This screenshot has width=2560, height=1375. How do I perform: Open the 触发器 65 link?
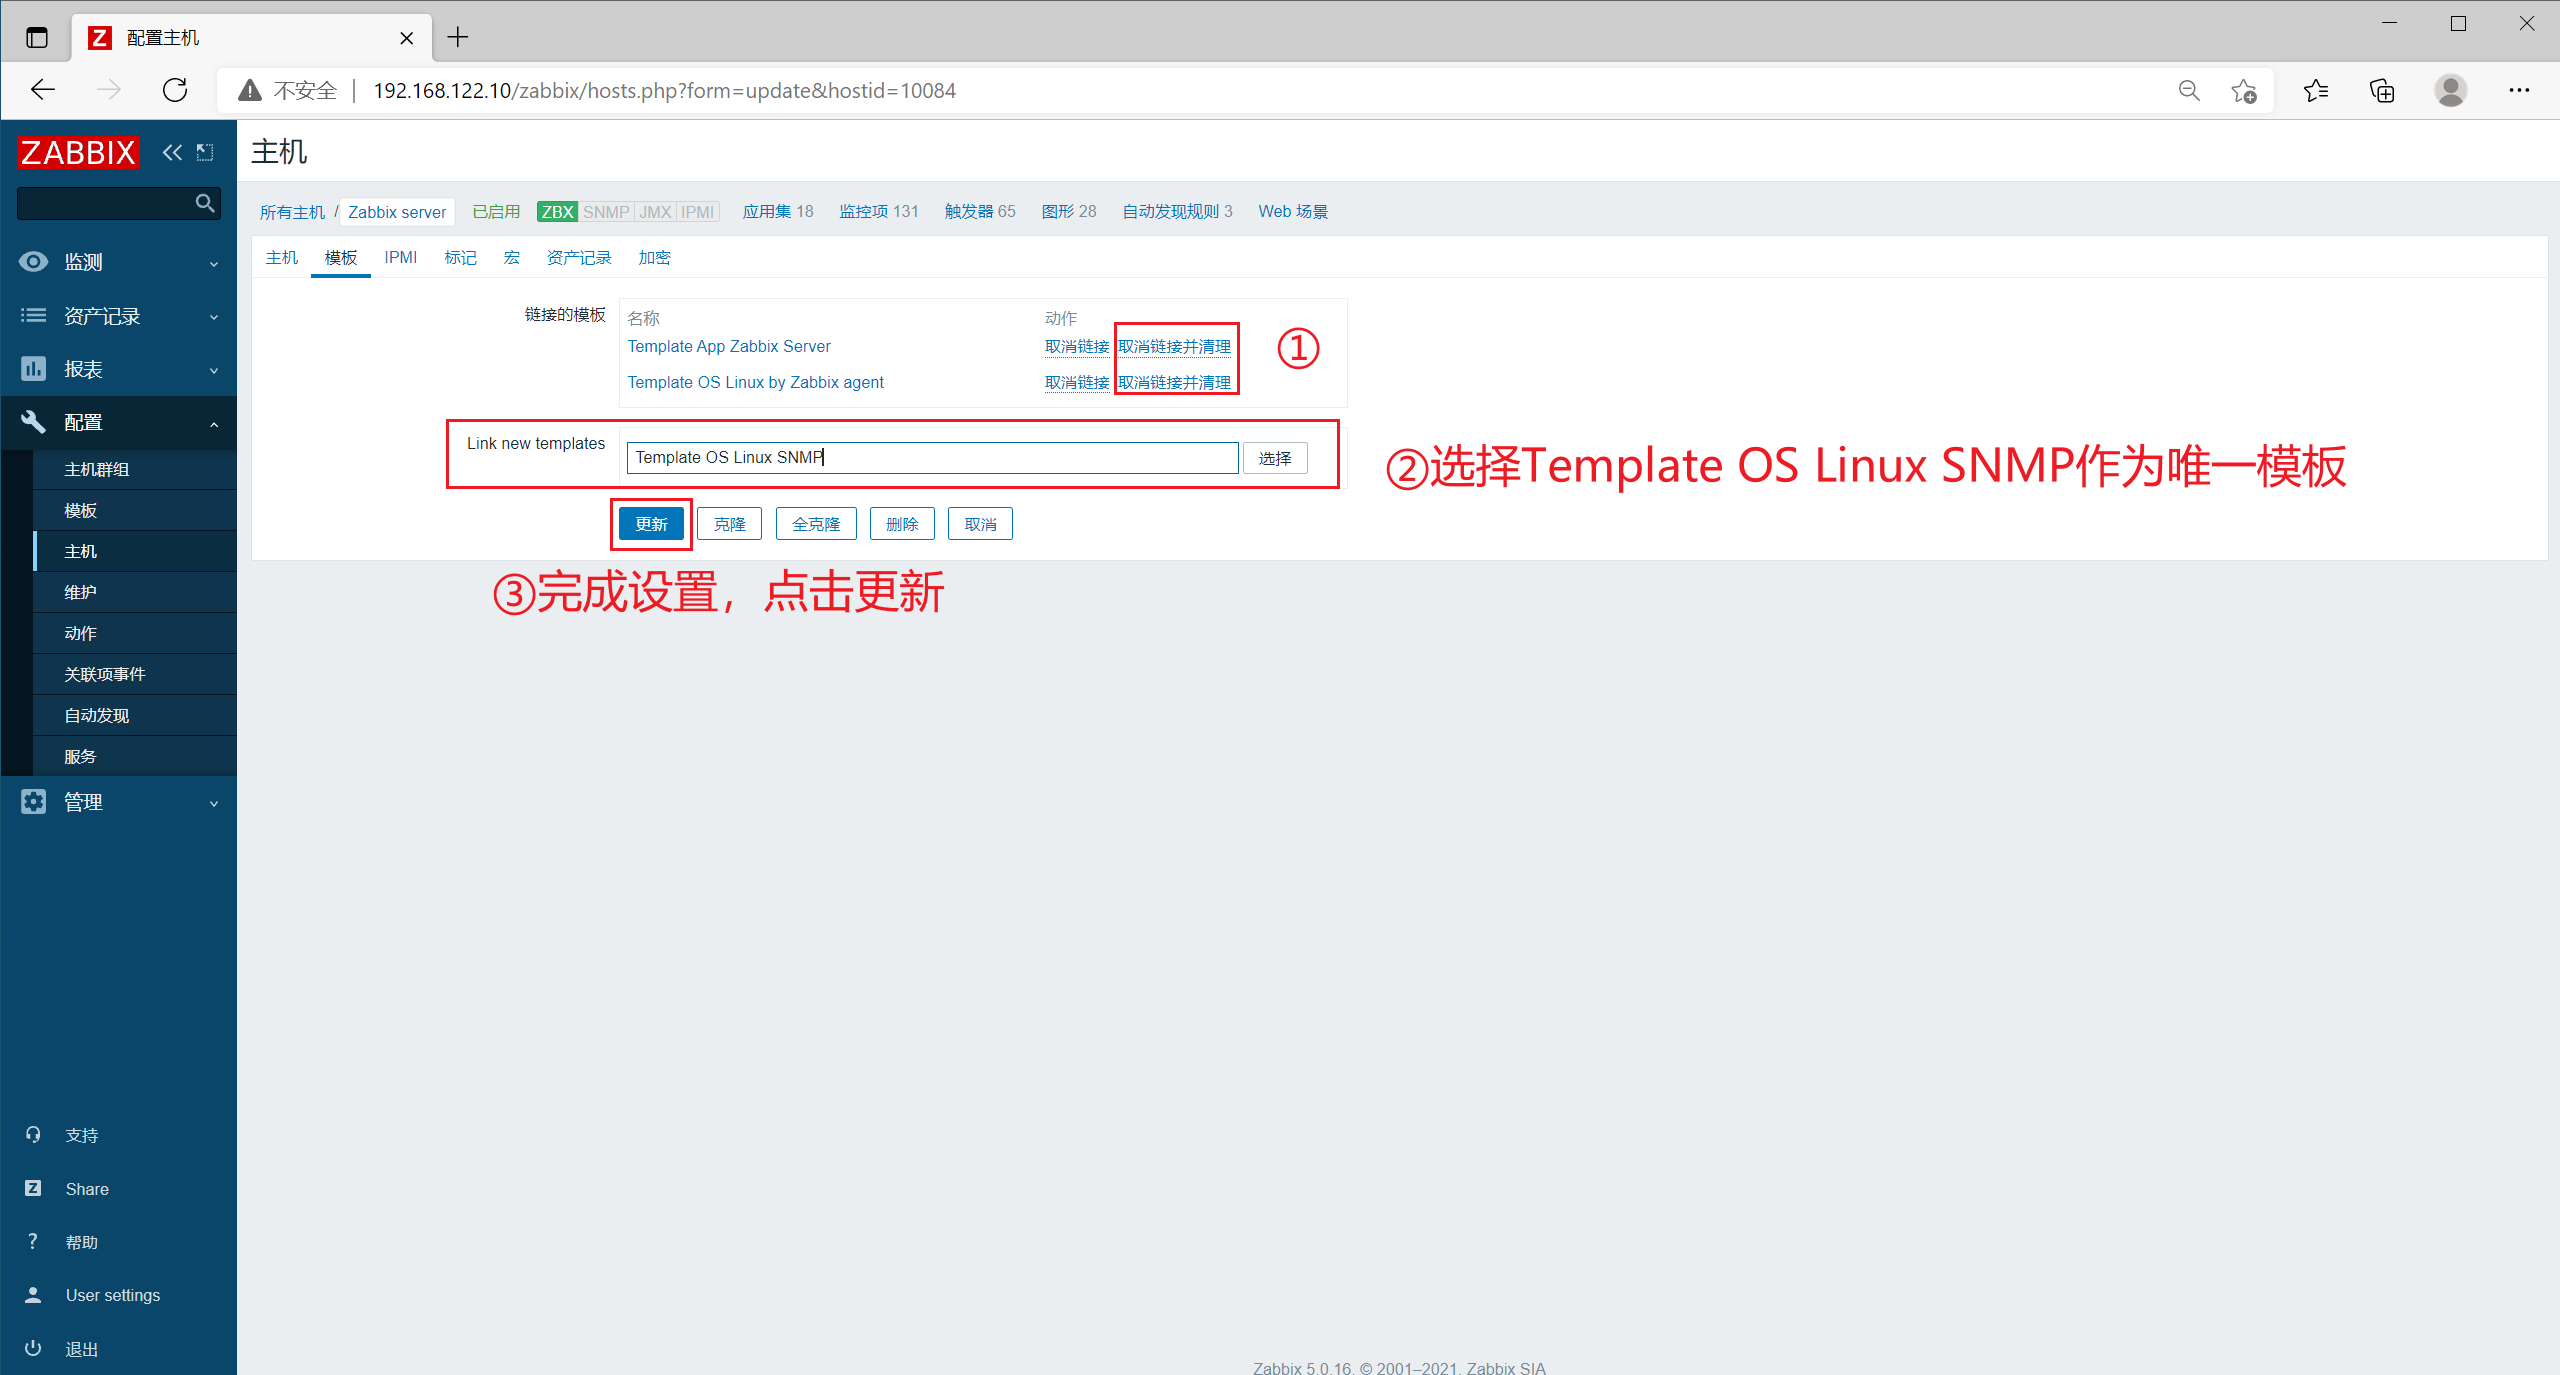pos(980,211)
